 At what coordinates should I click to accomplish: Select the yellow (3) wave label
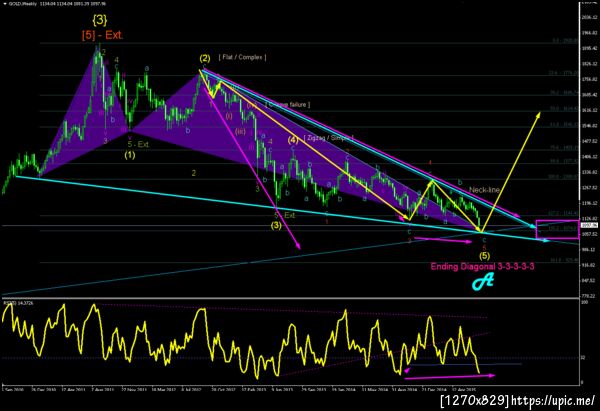point(276,225)
